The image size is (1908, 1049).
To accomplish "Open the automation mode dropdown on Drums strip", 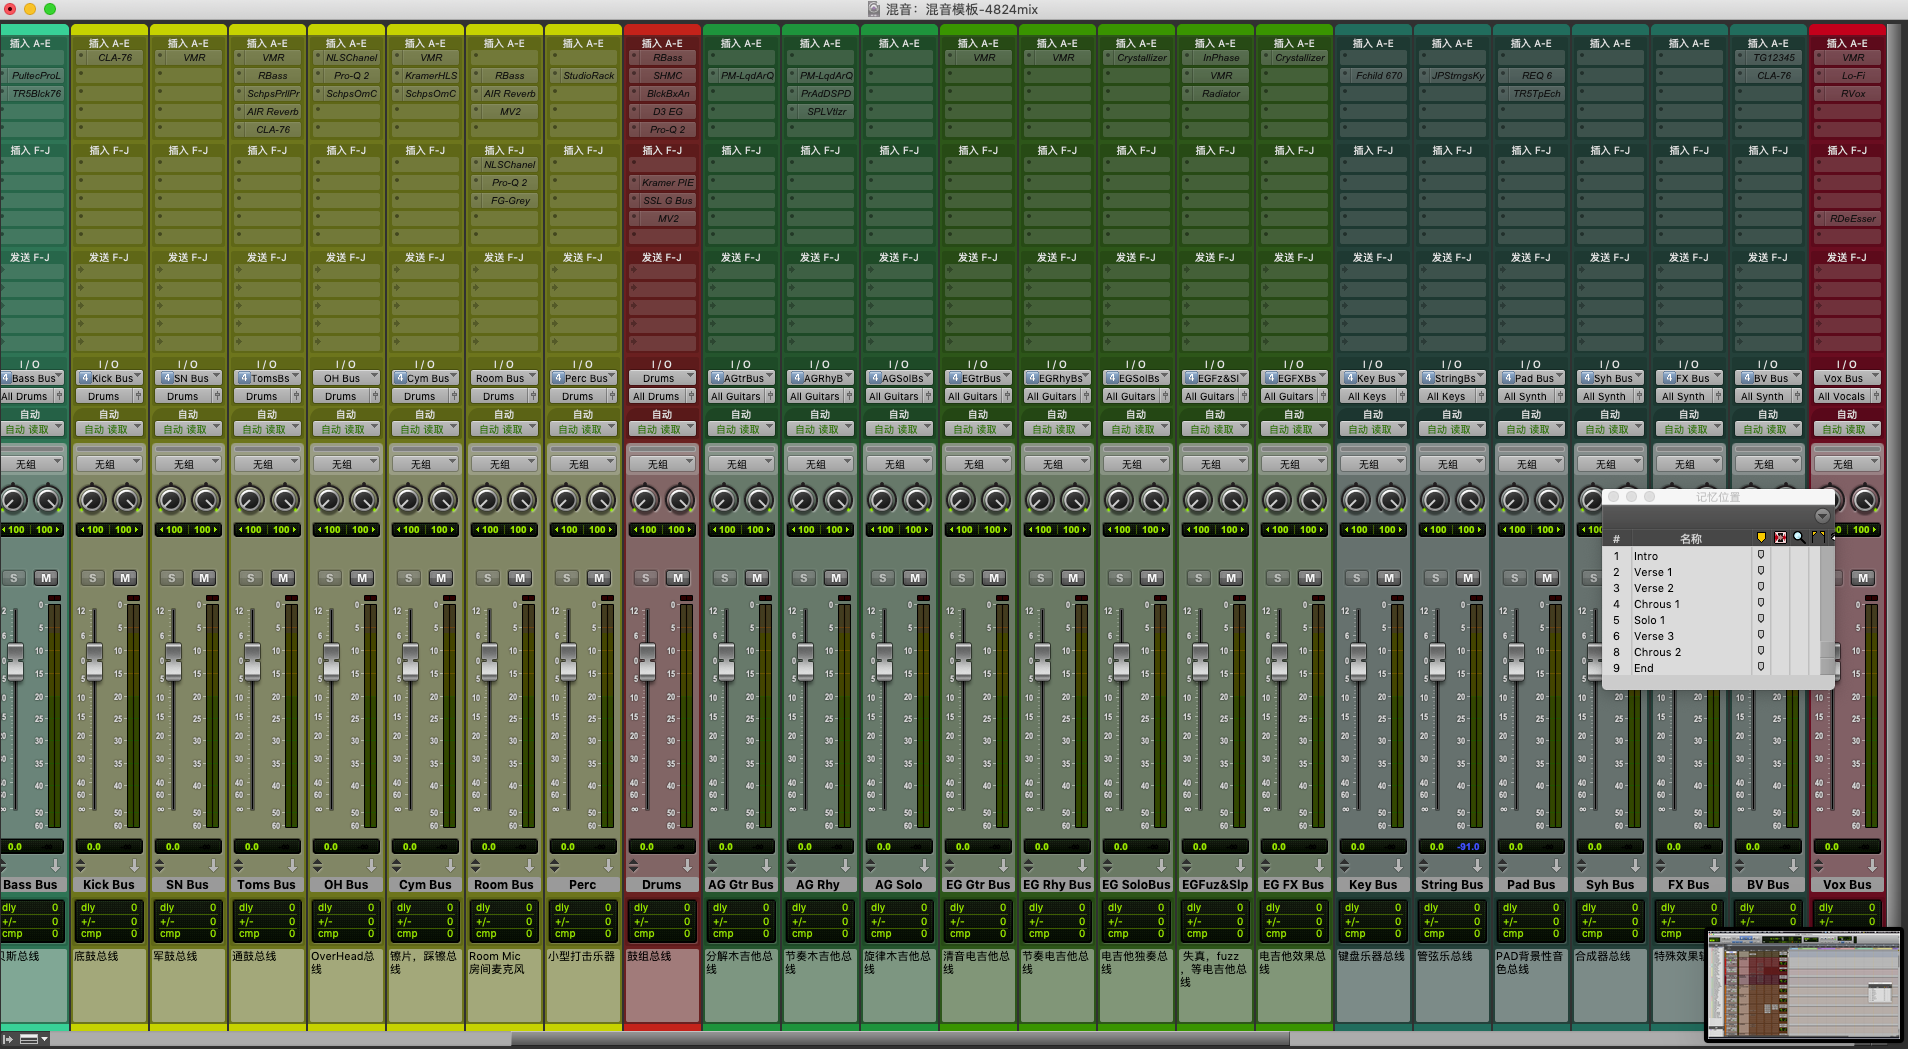I will (x=662, y=429).
